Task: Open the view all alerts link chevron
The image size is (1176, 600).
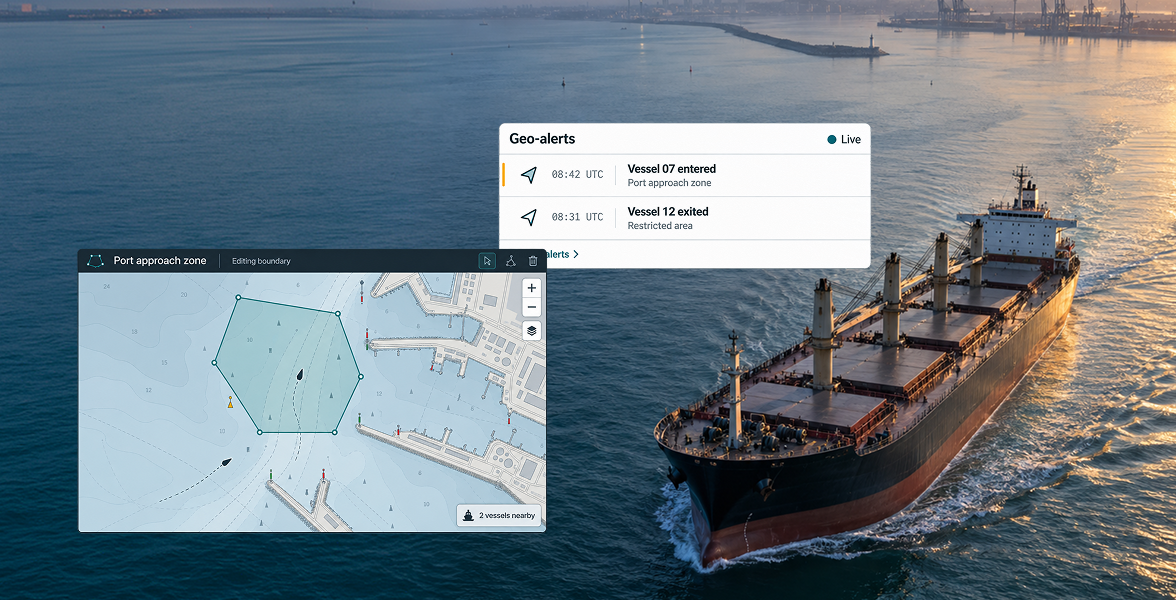Action: click(x=576, y=254)
